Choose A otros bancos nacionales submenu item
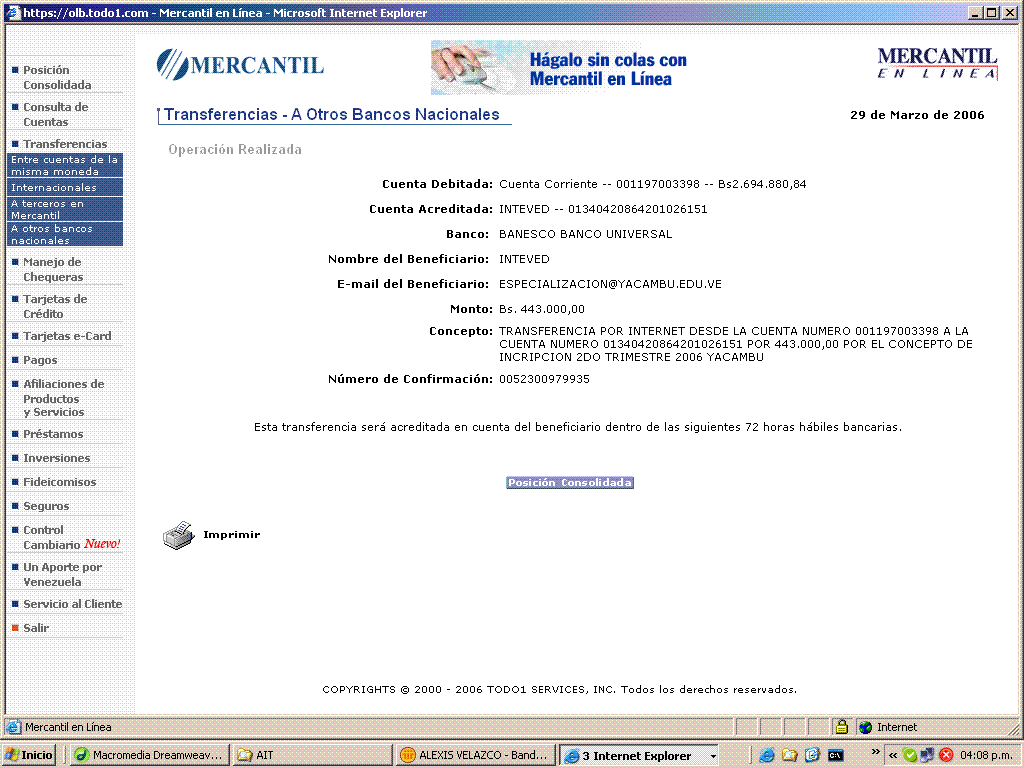The height and width of the screenshot is (768, 1024). point(65,234)
